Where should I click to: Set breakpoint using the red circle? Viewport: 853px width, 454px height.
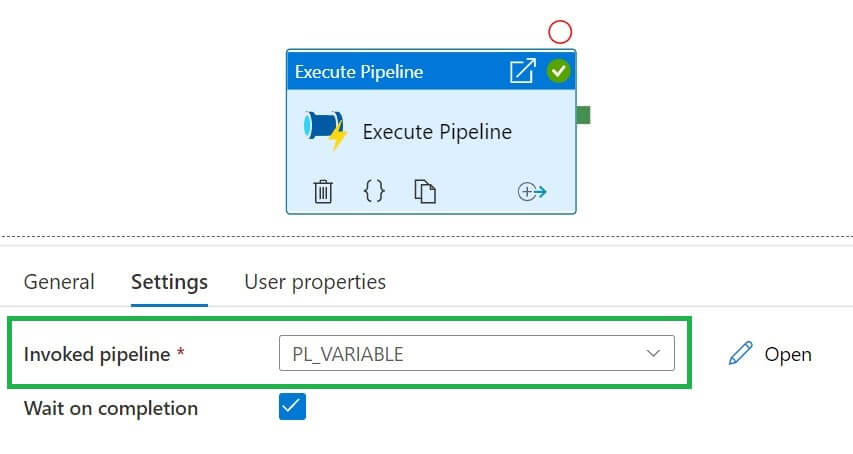pos(560,32)
